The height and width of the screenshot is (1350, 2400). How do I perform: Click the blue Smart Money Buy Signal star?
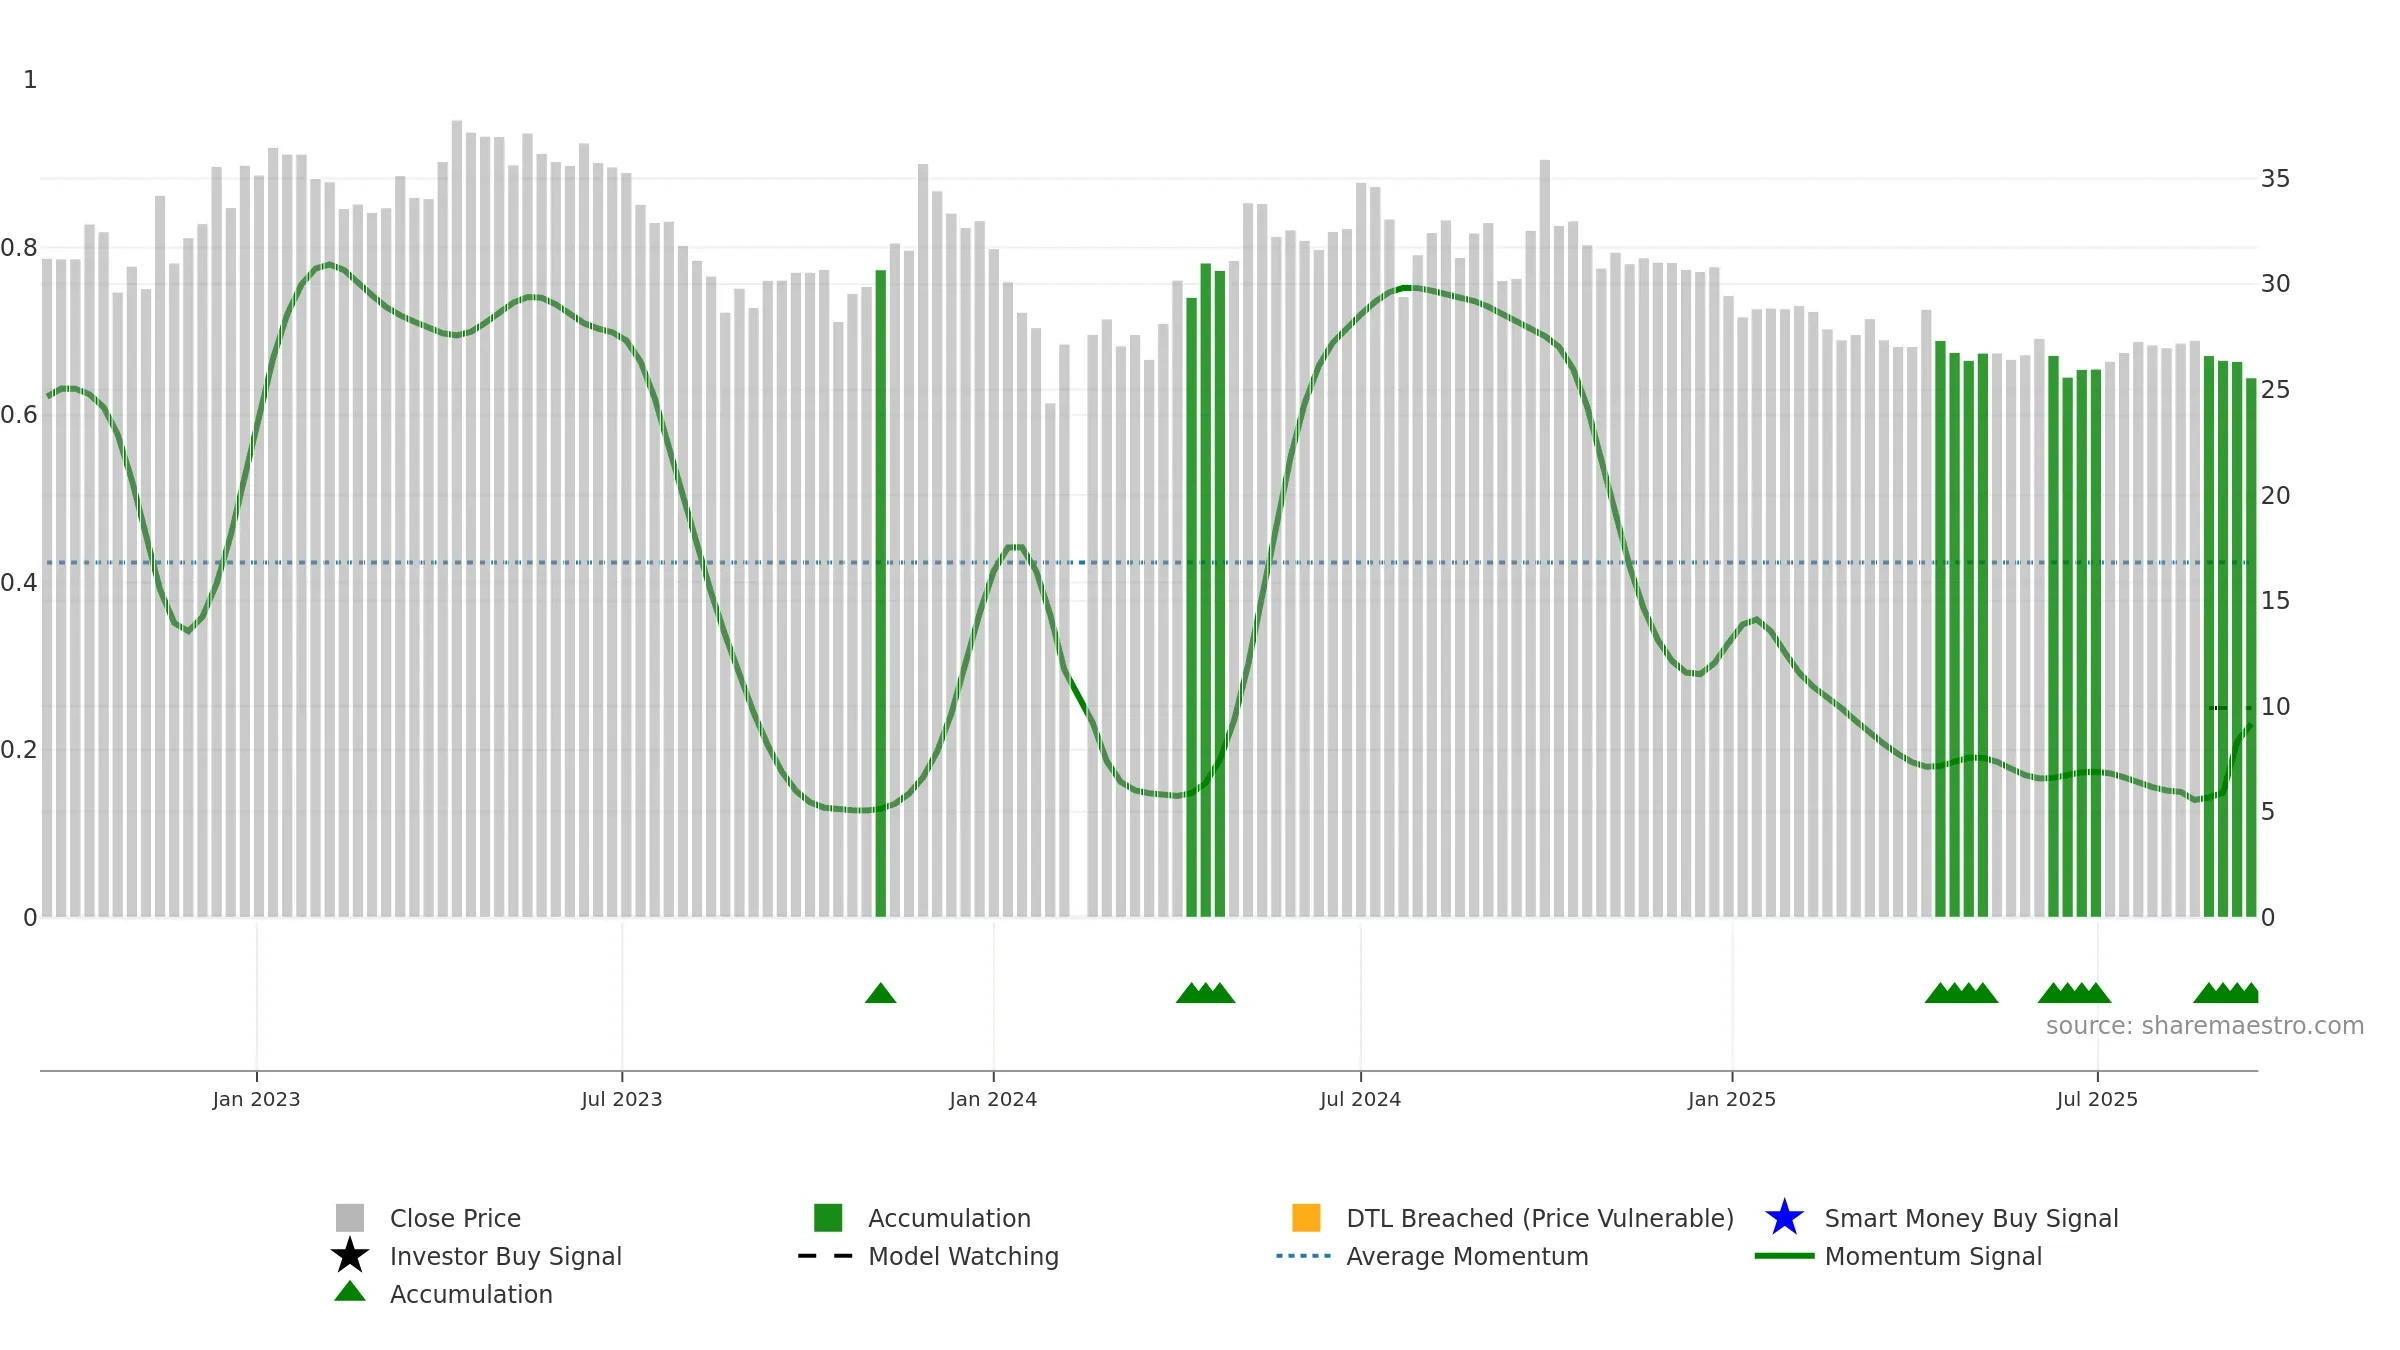1784,1218
